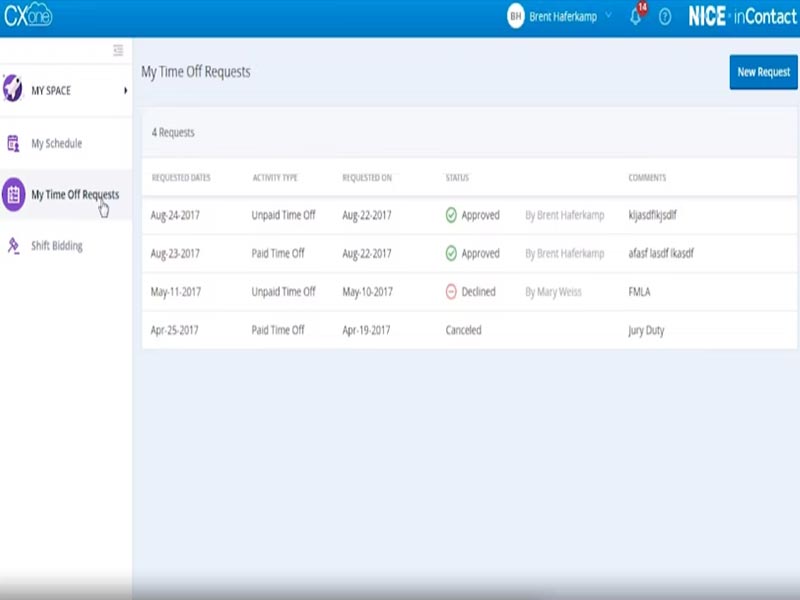Click the My Schedule calendar icon
The height and width of the screenshot is (600, 800).
click(13, 143)
